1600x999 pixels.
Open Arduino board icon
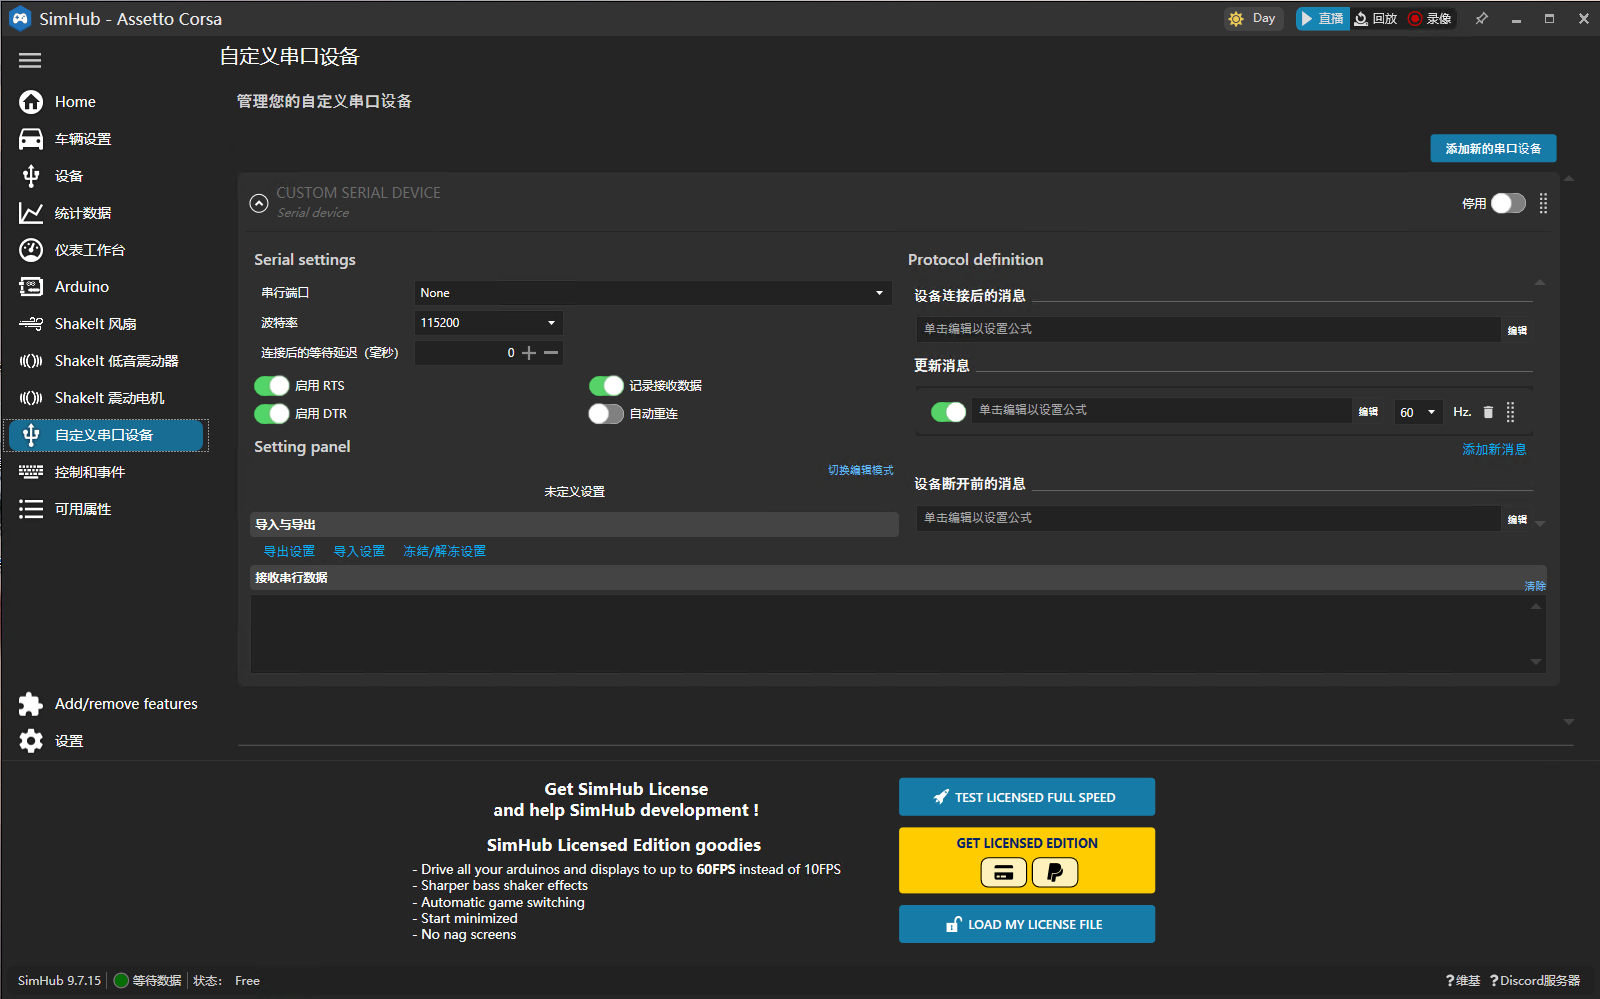31,287
